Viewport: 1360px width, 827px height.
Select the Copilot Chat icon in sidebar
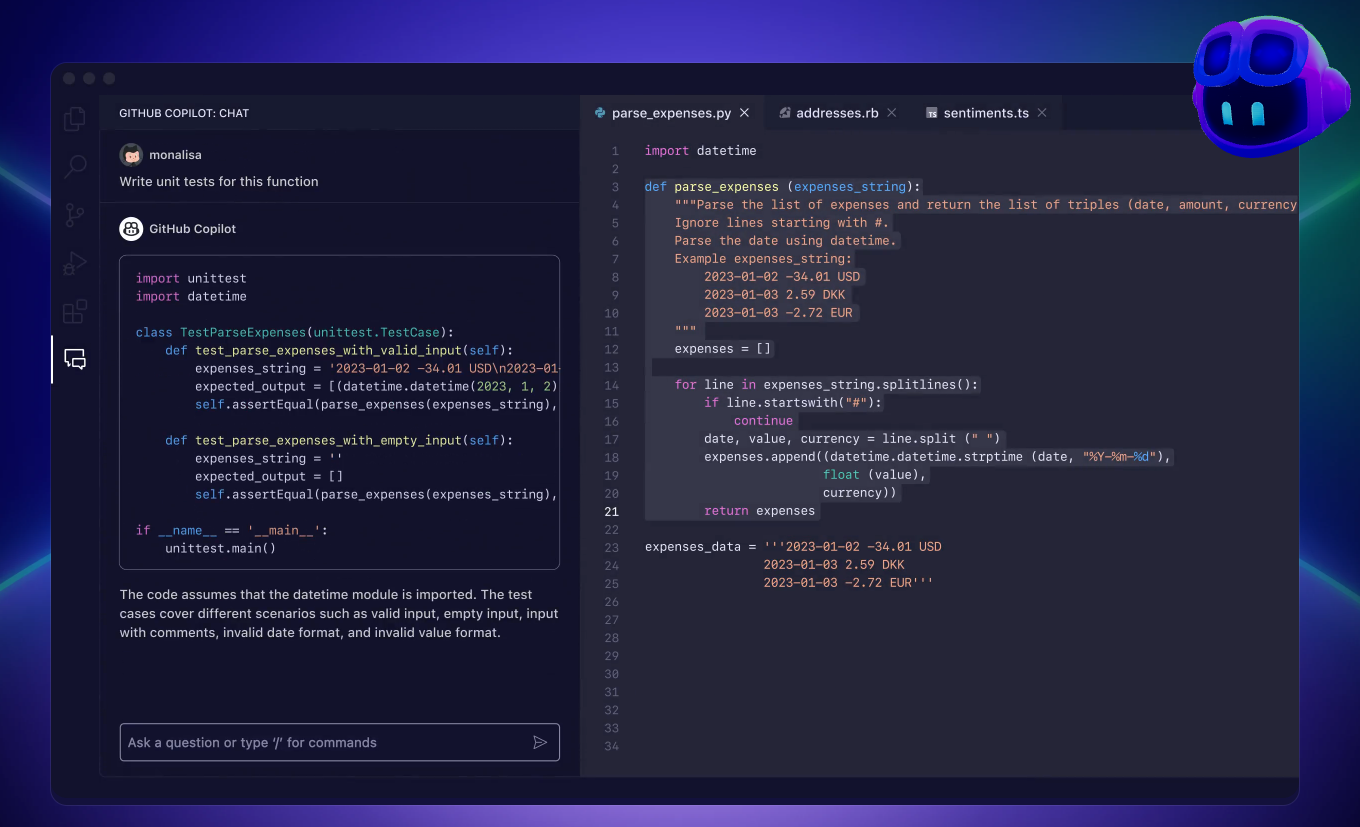pyautogui.click(x=75, y=359)
